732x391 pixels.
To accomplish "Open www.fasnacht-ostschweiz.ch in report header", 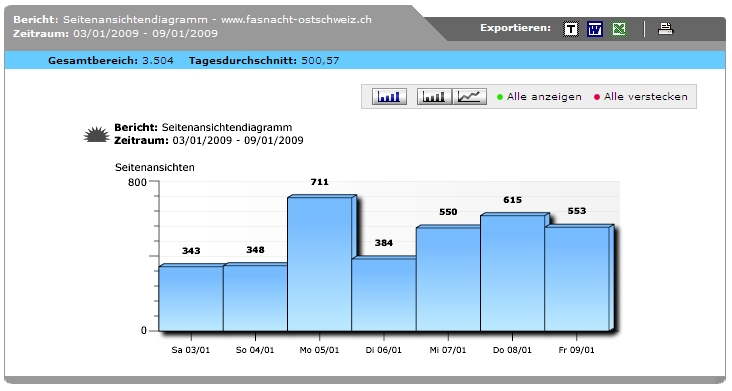I will tap(296, 20).
